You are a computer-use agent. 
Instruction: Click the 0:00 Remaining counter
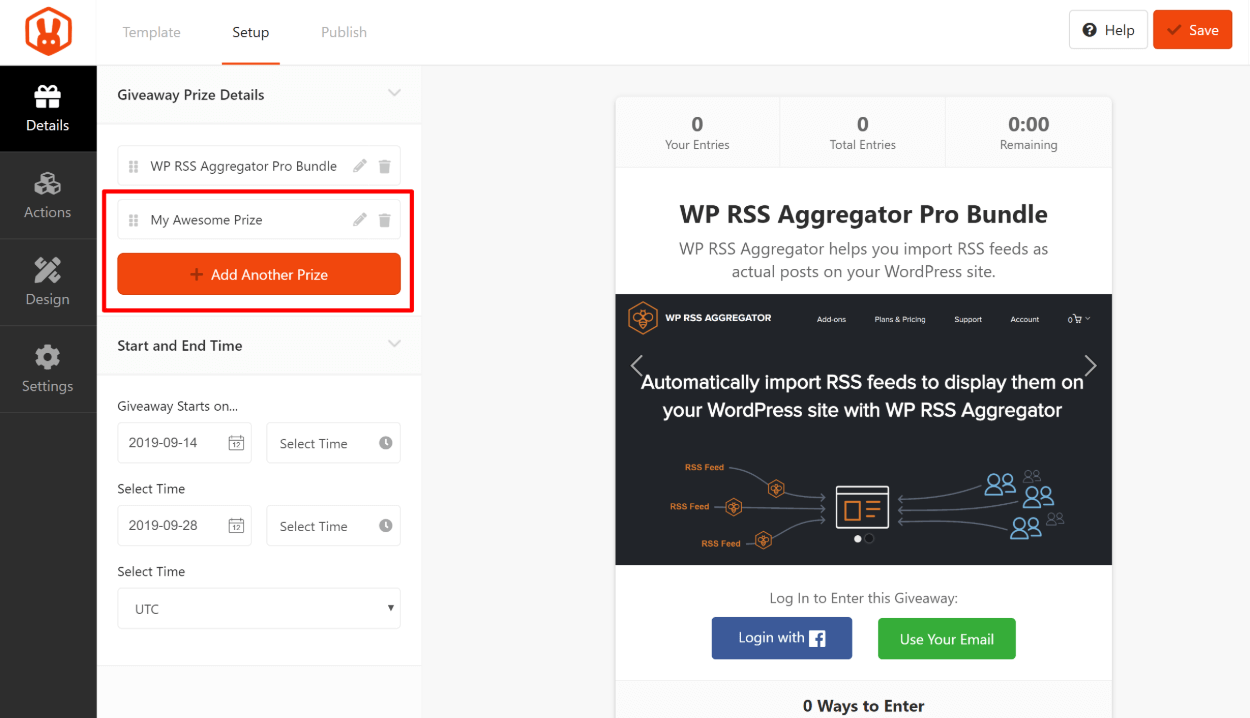(x=1028, y=132)
